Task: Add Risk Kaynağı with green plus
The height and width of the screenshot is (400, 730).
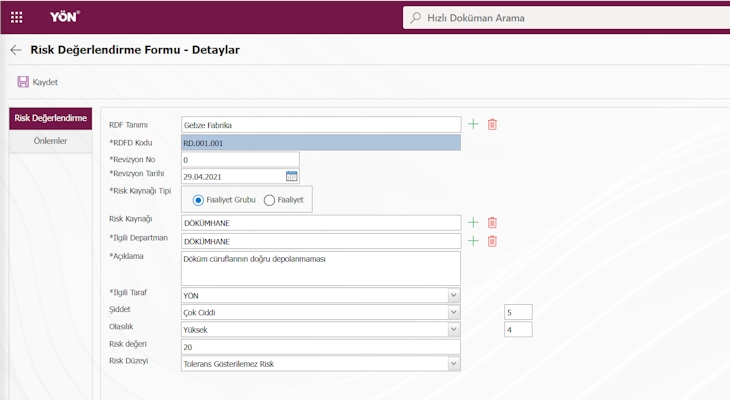Action: (473, 222)
